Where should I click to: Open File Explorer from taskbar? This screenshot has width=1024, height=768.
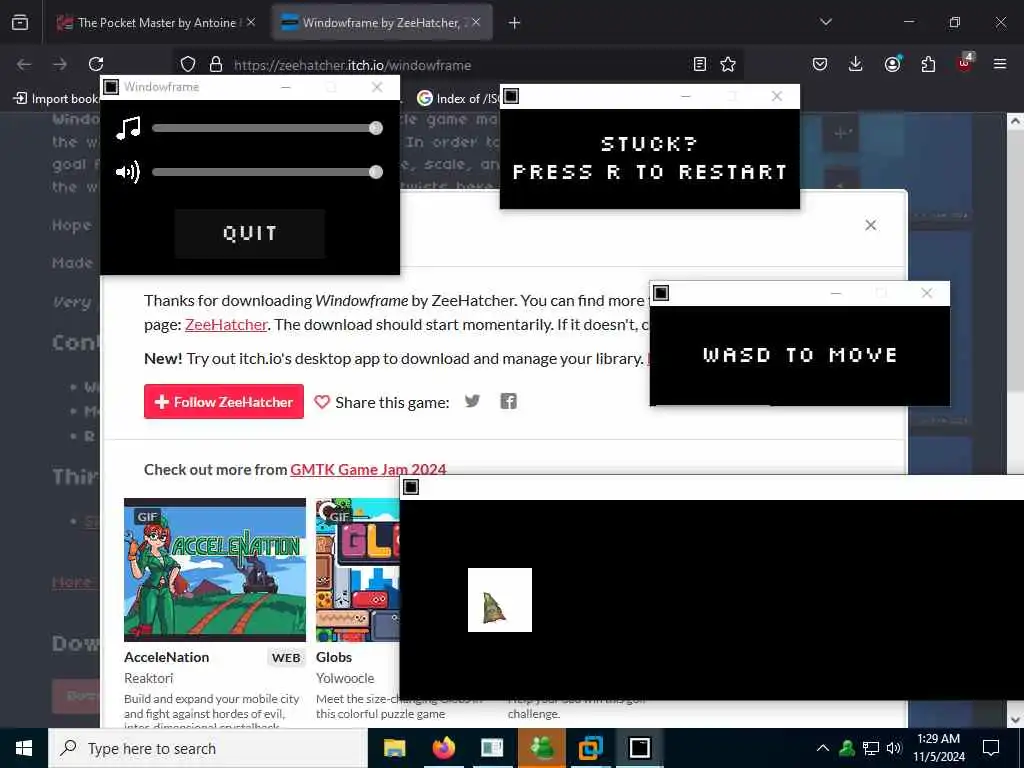[394, 748]
